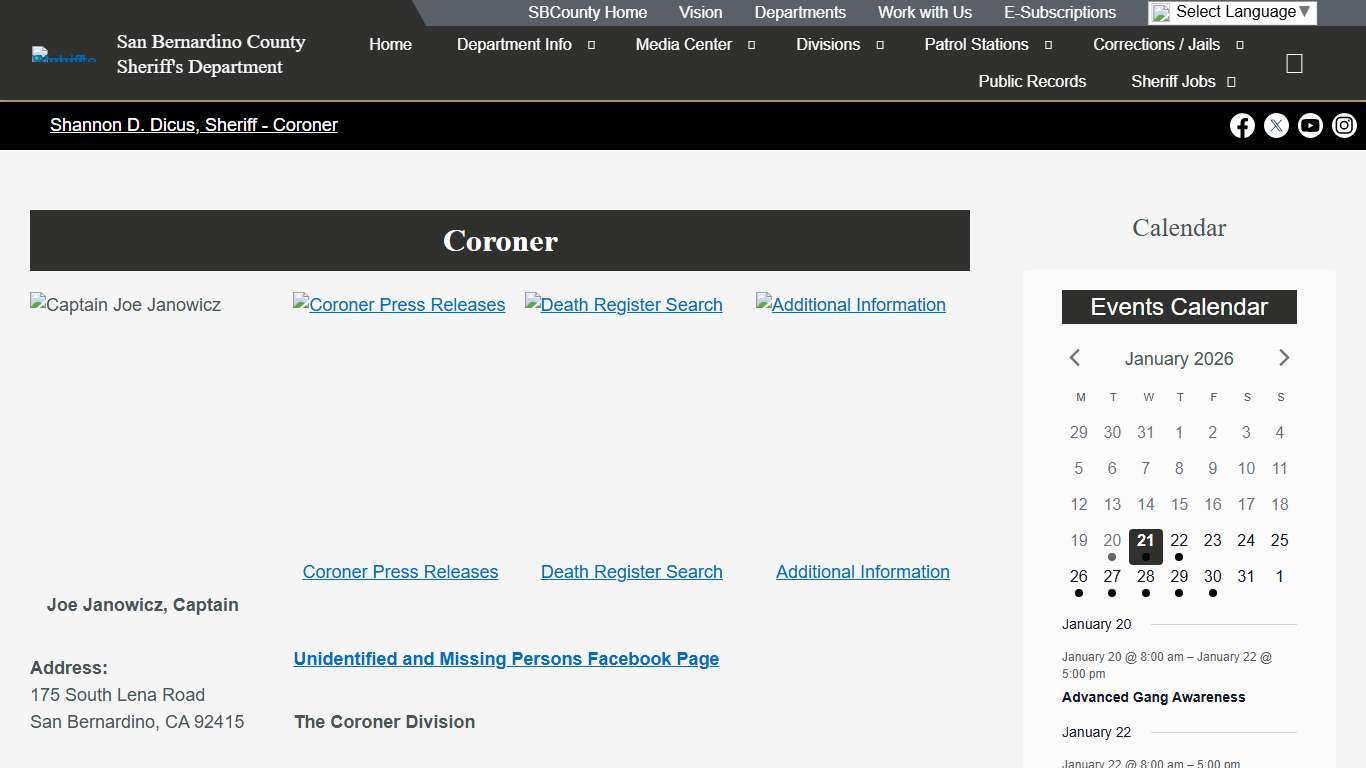
Task: Open the YouTube channel icon
Action: (x=1310, y=125)
